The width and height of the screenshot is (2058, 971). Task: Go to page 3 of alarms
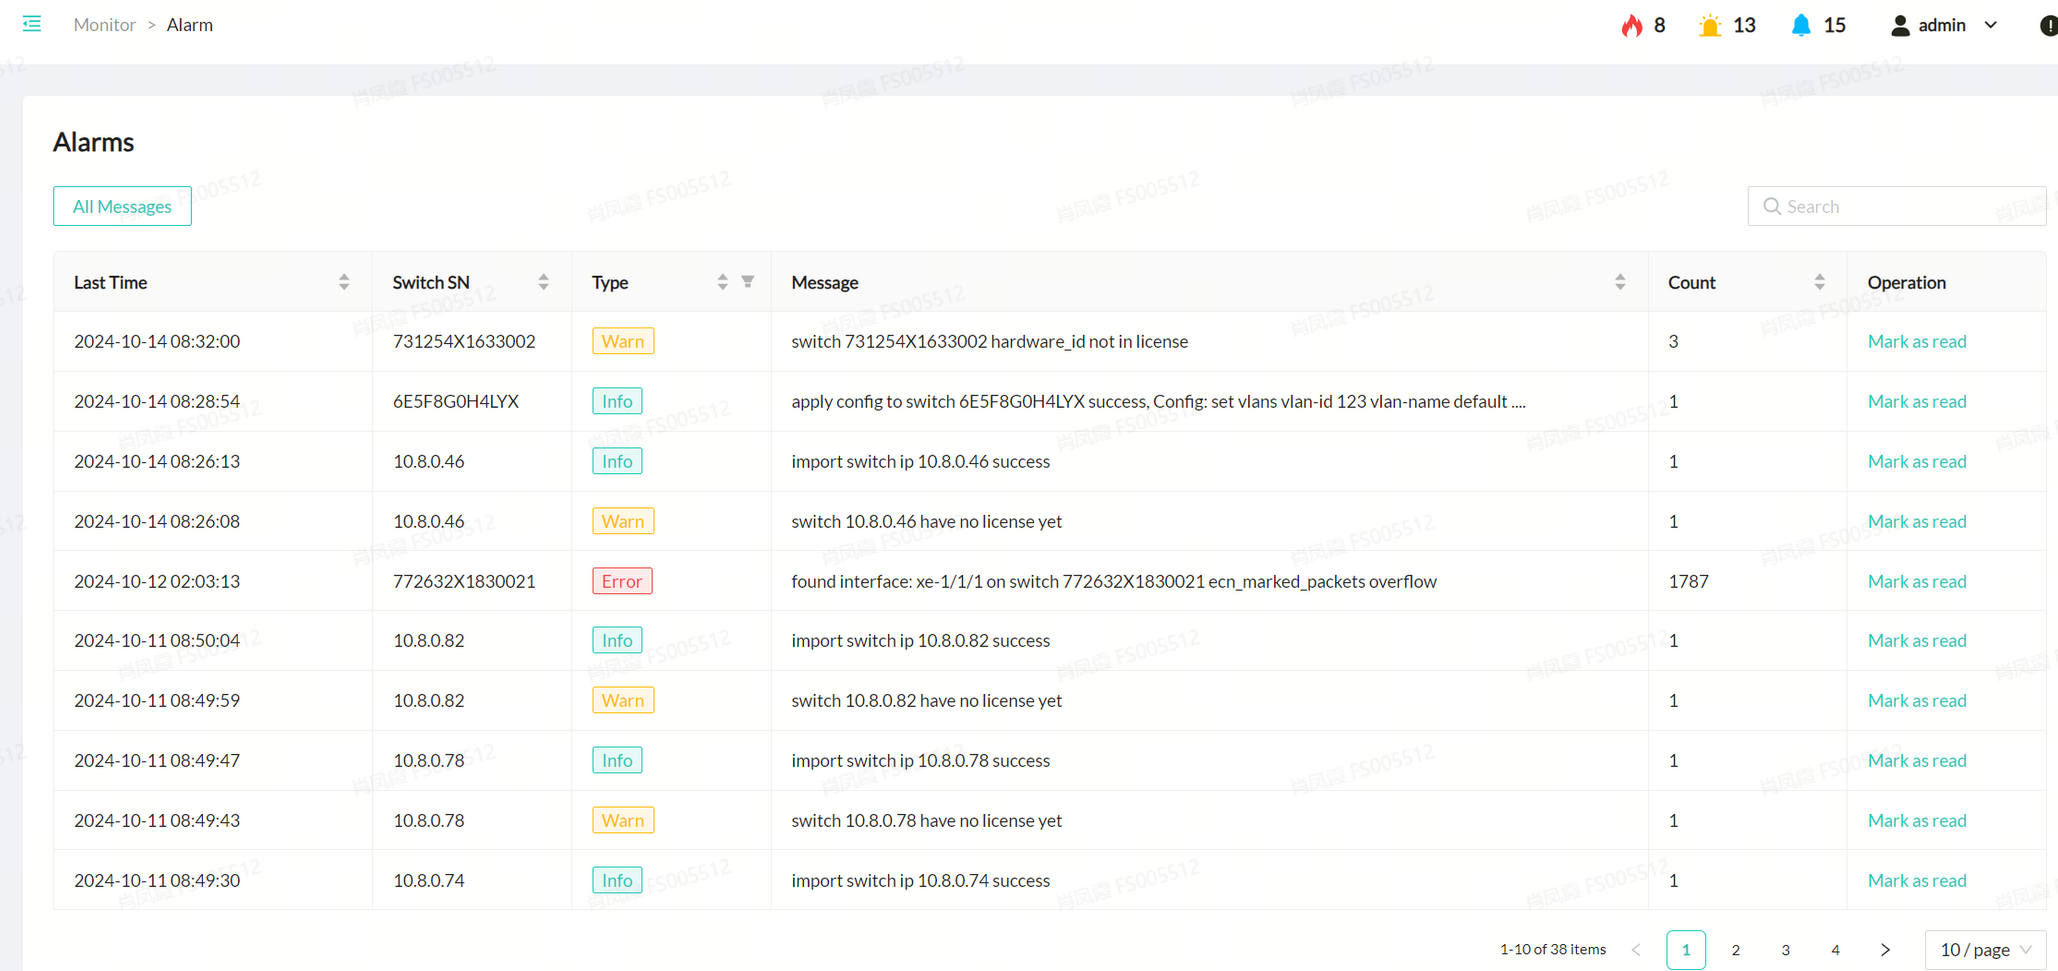(x=1785, y=950)
